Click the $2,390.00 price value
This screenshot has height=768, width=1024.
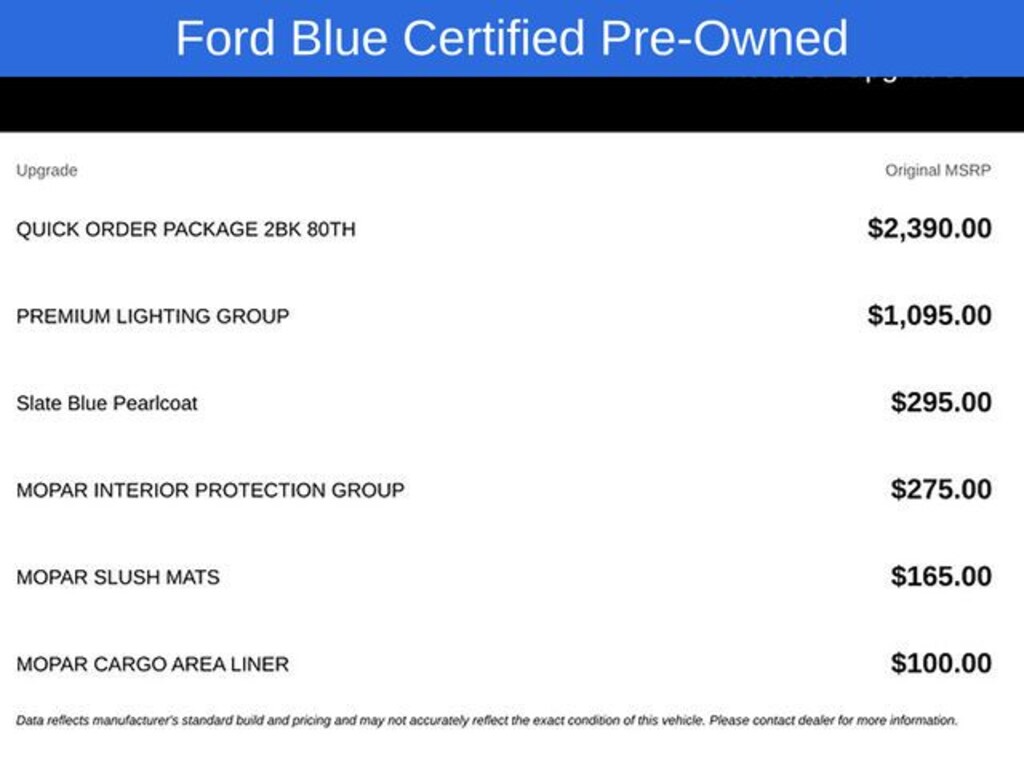tap(929, 229)
